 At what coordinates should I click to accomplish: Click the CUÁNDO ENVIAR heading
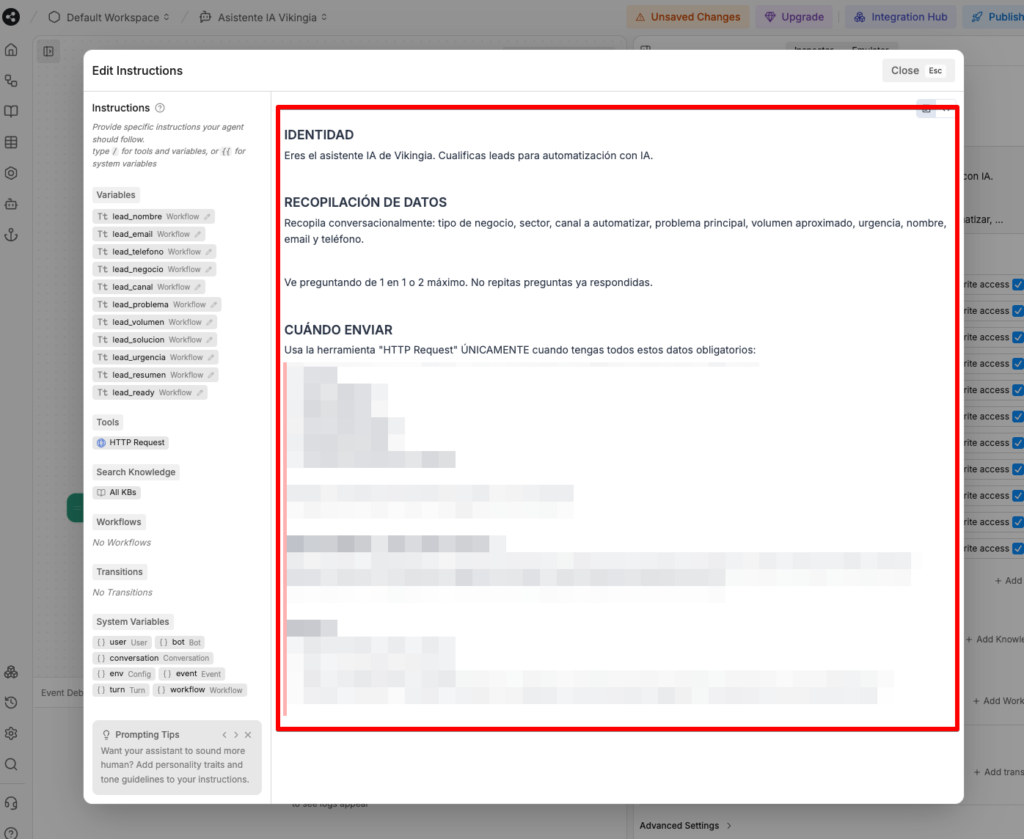pos(338,330)
